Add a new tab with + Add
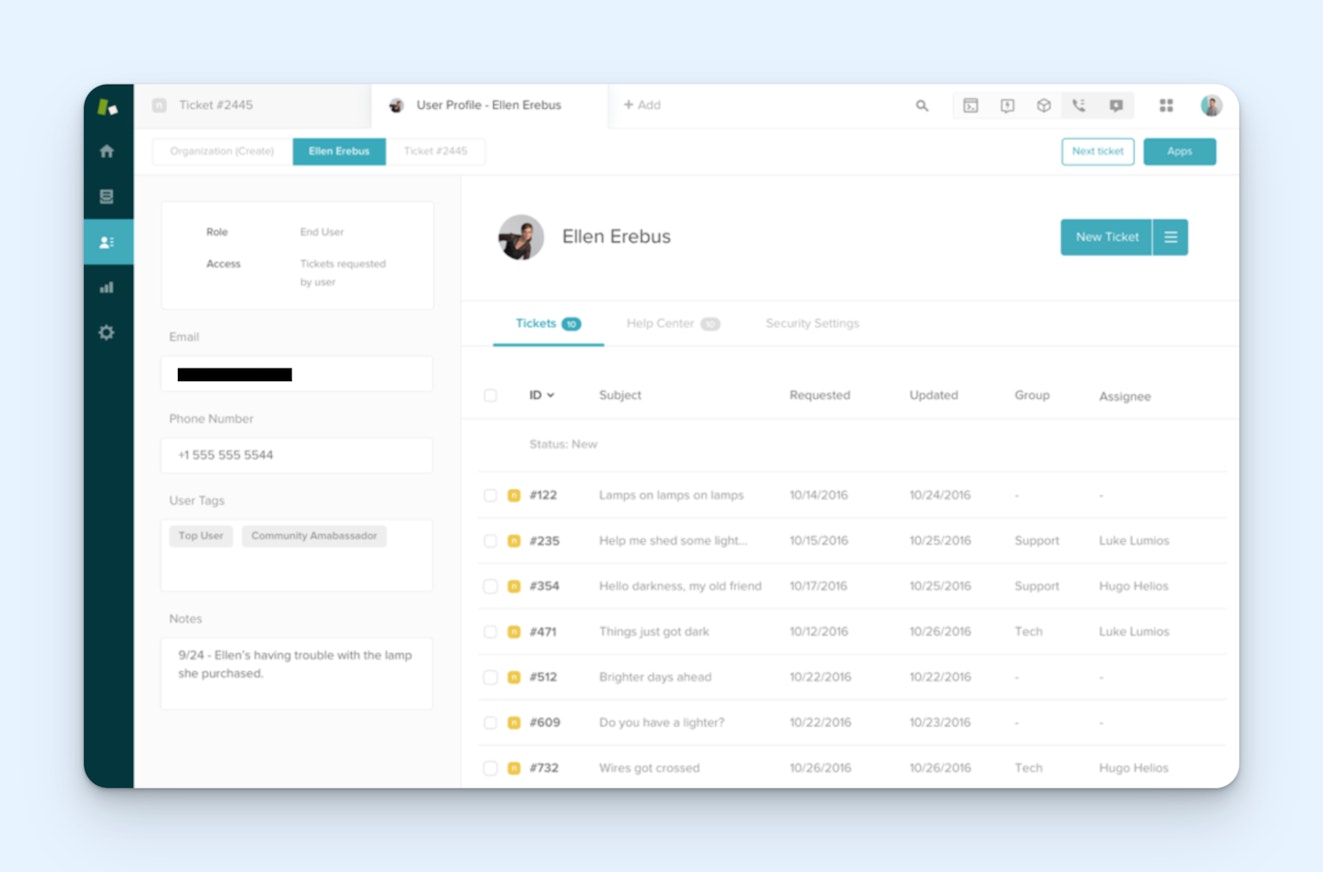The width and height of the screenshot is (1323, 872). pos(642,105)
